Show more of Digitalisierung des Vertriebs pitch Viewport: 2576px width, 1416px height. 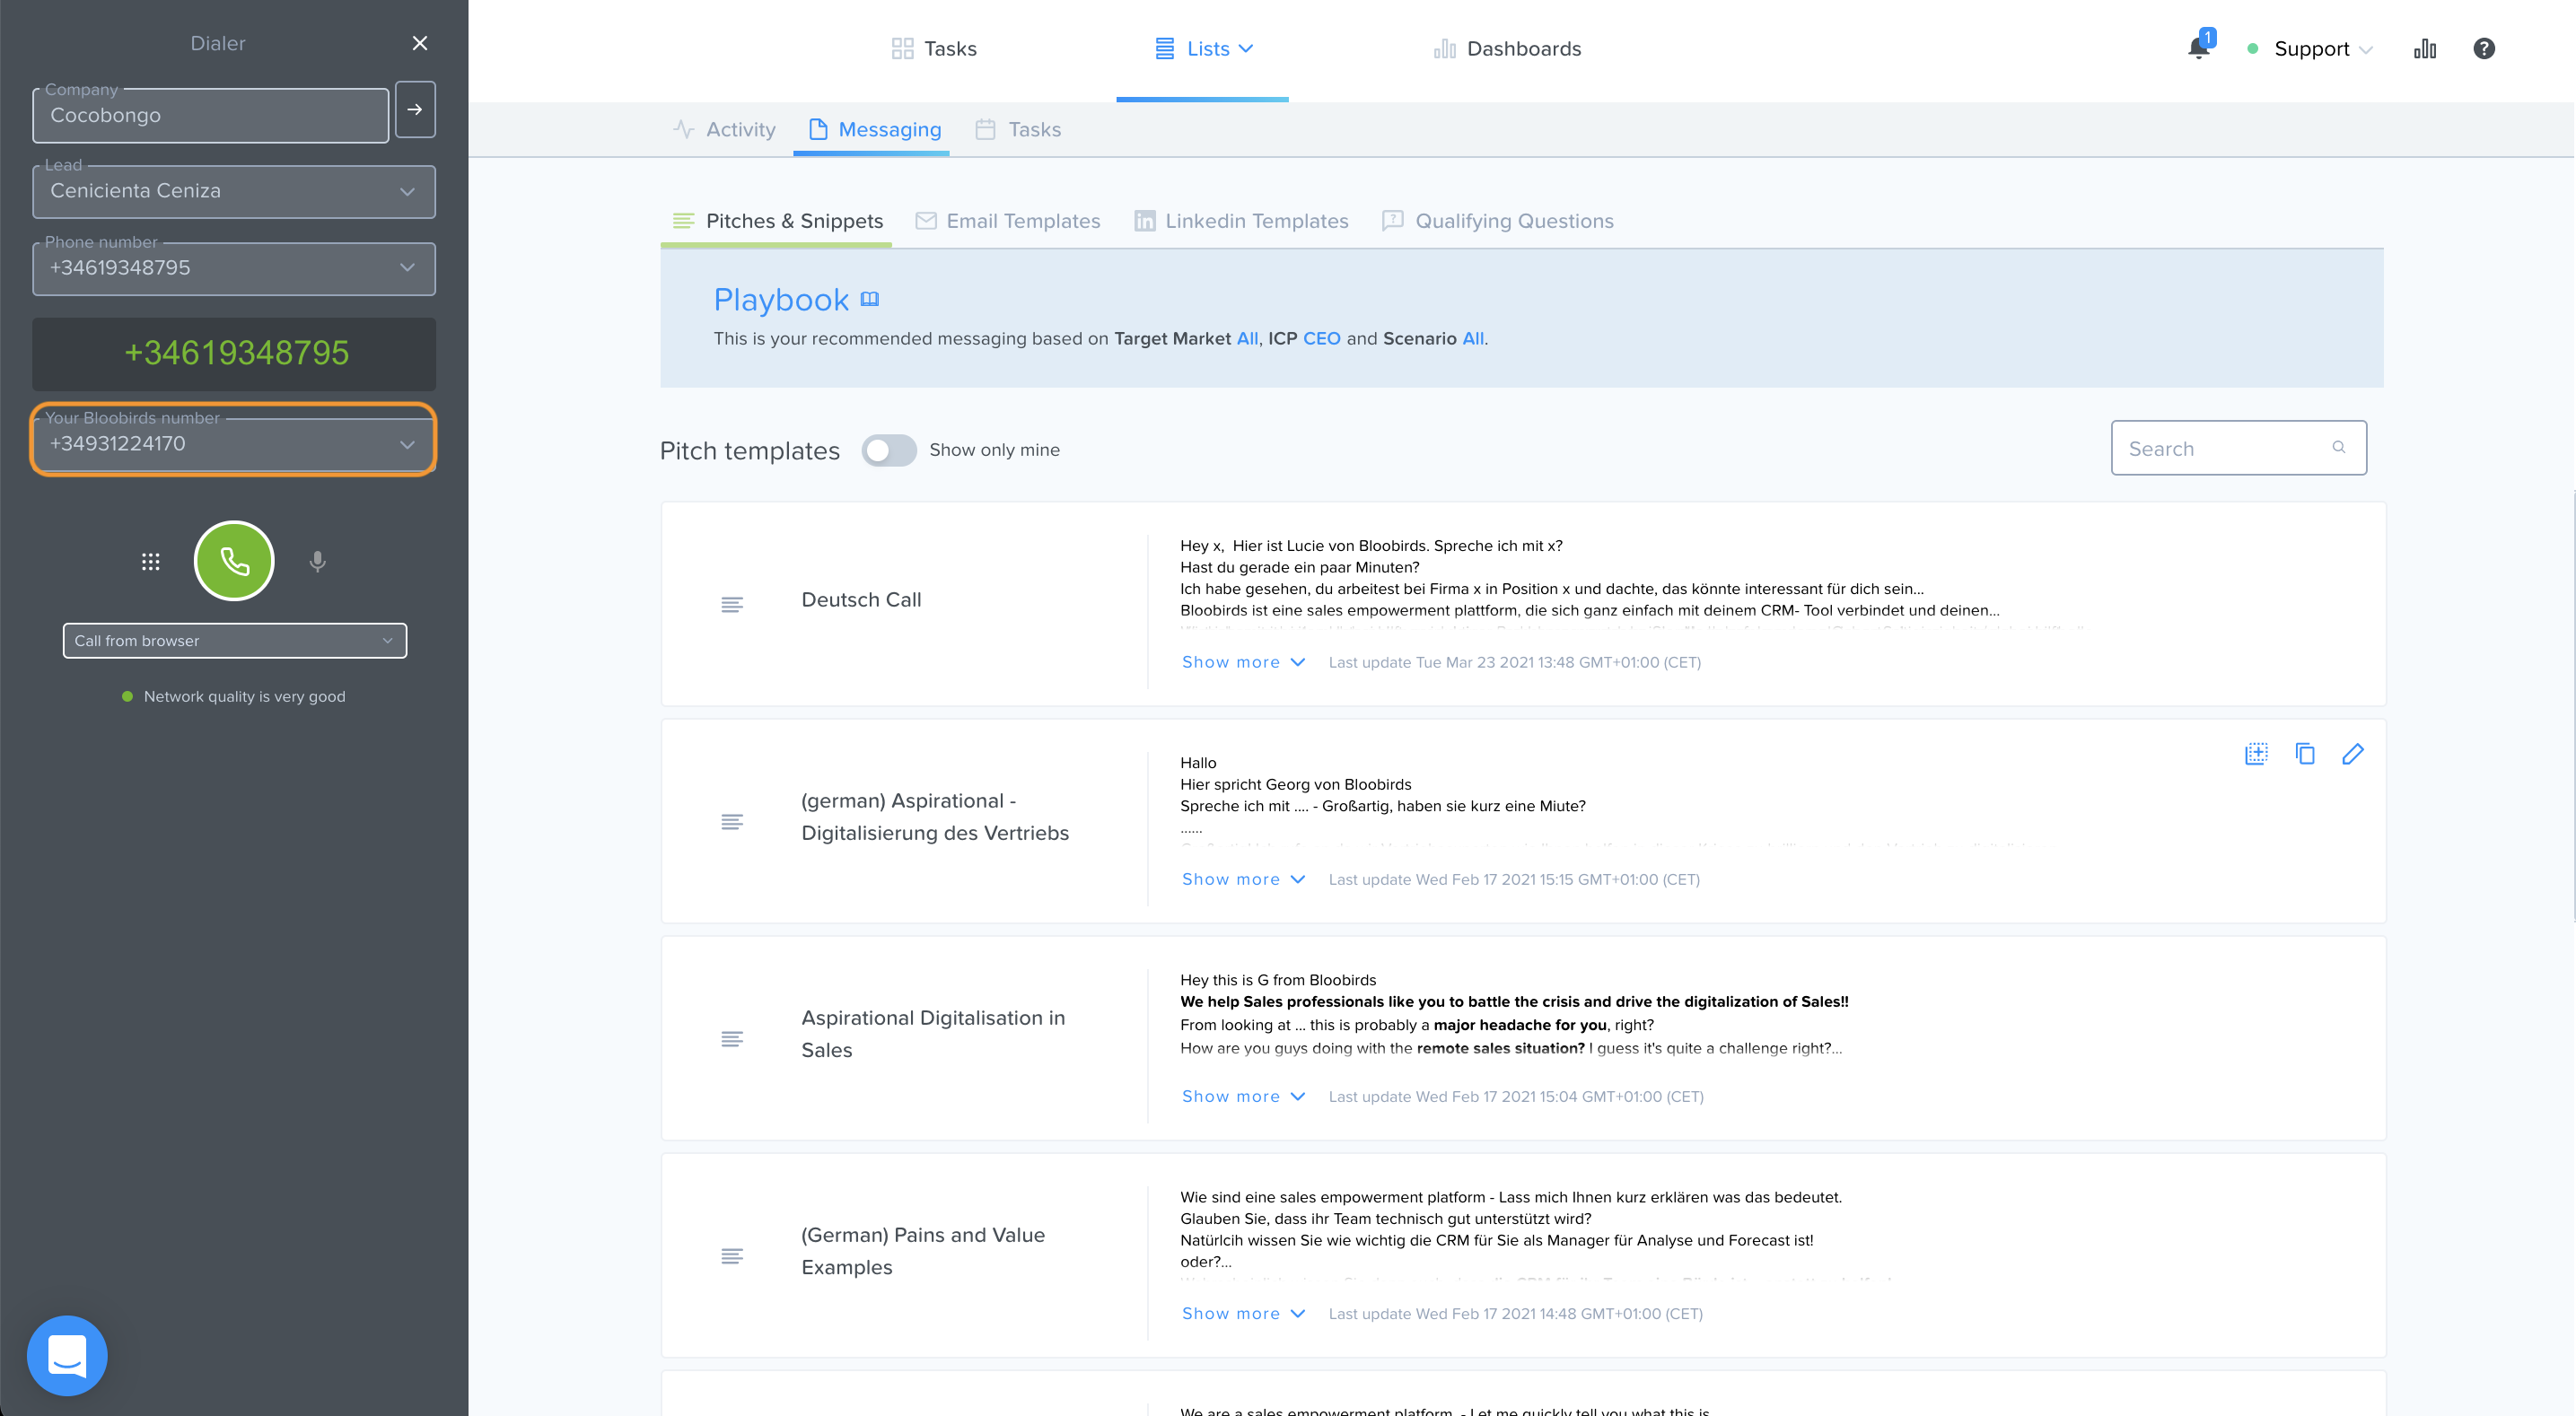tap(1243, 879)
